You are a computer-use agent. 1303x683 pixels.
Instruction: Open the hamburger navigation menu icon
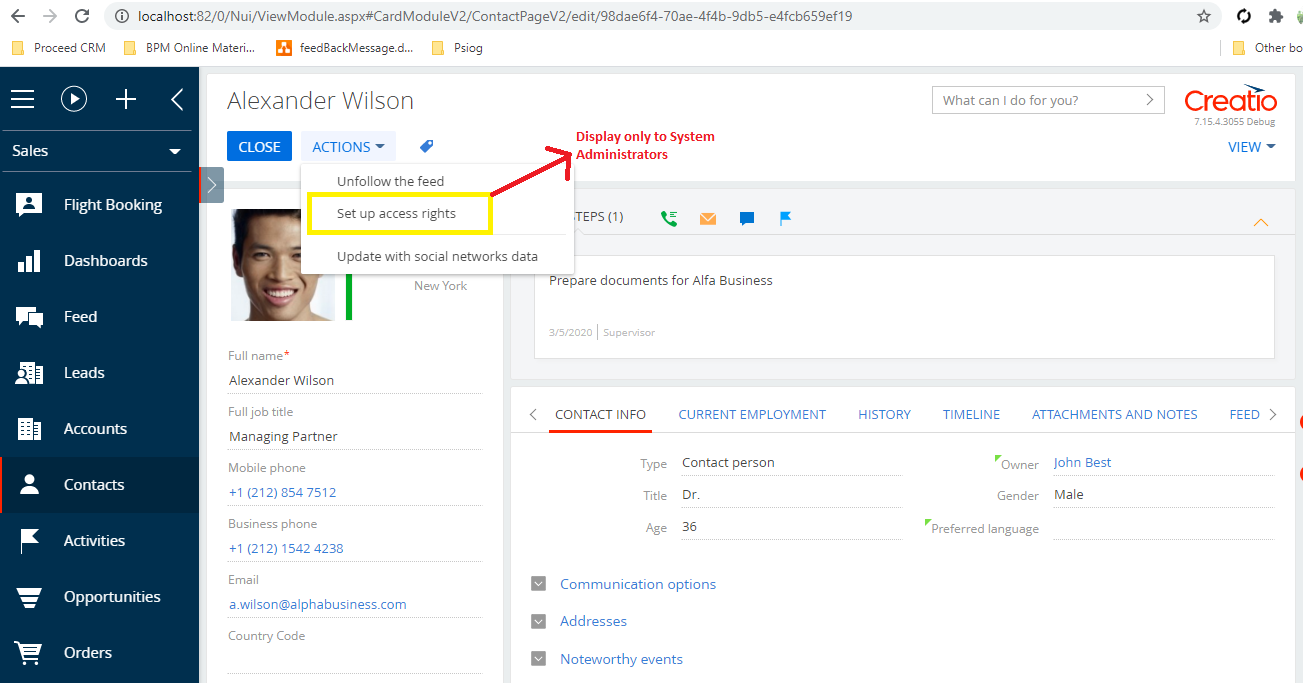coord(22,99)
